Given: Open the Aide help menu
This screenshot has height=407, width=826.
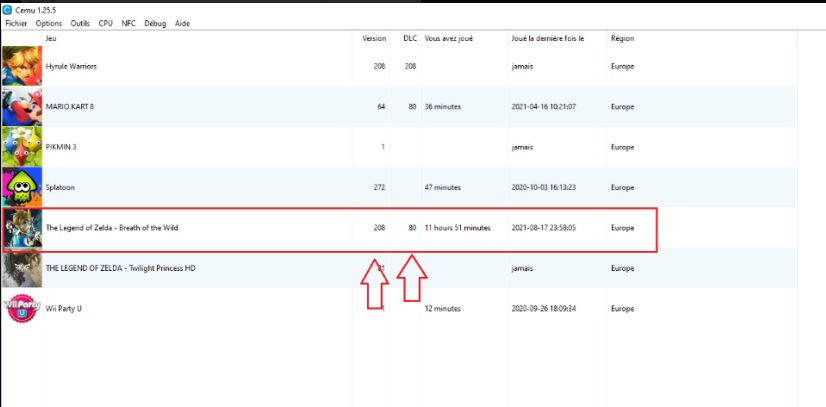Looking at the screenshot, I should pos(182,23).
